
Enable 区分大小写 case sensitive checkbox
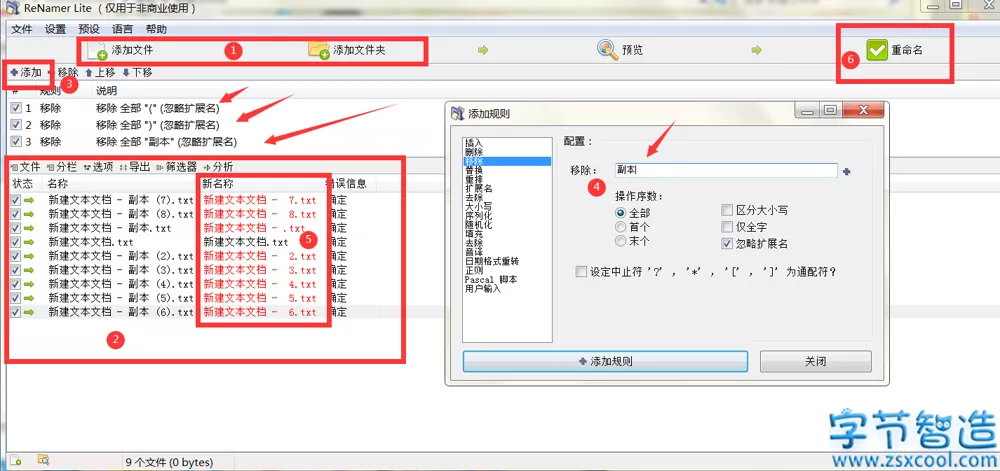(x=726, y=210)
